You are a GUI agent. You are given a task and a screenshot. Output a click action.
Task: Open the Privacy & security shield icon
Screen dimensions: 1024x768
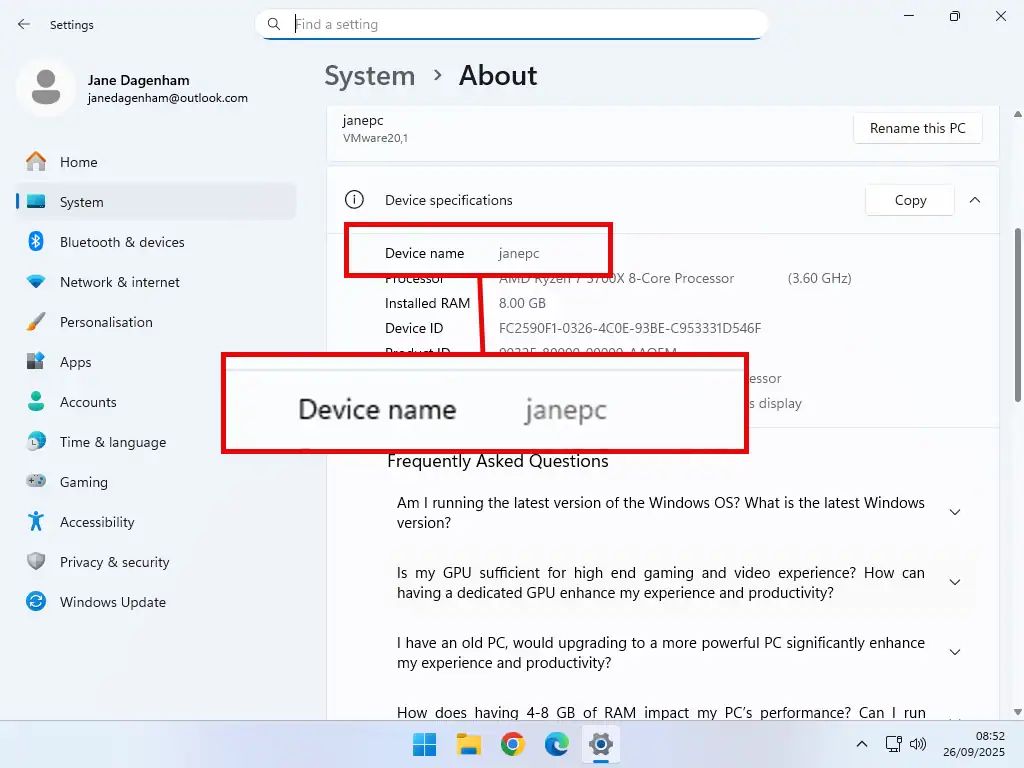point(36,561)
